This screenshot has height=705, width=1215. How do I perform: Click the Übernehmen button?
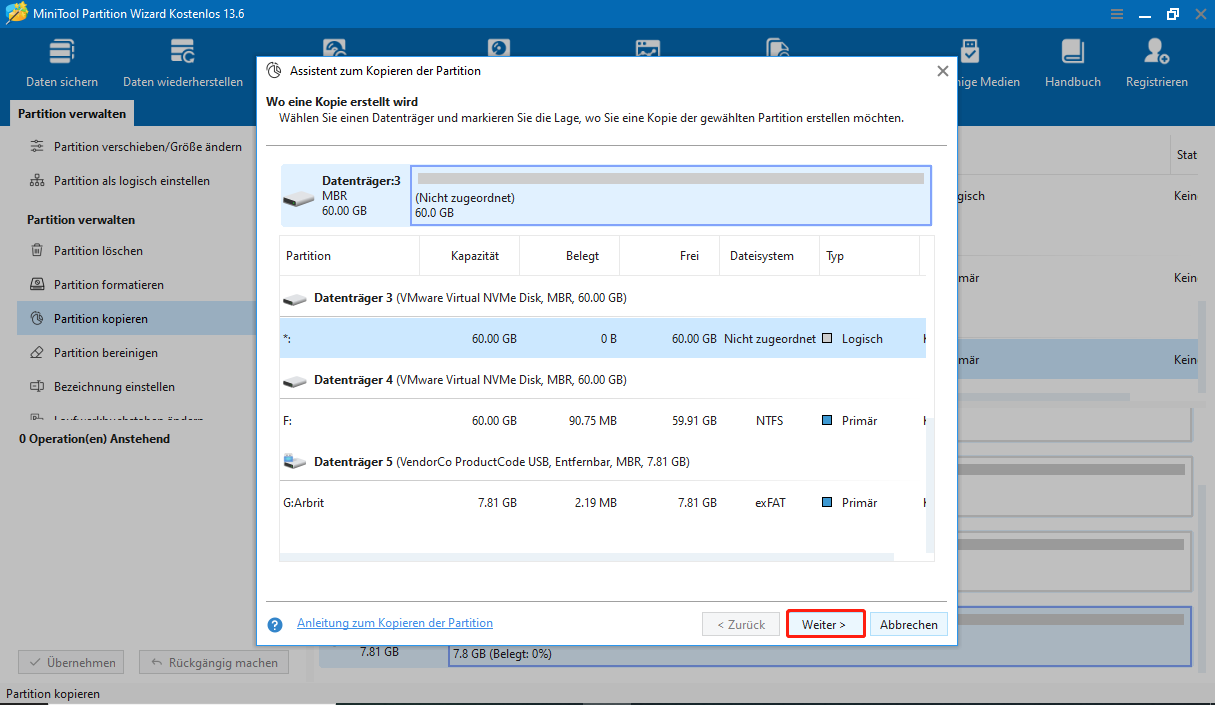72,663
